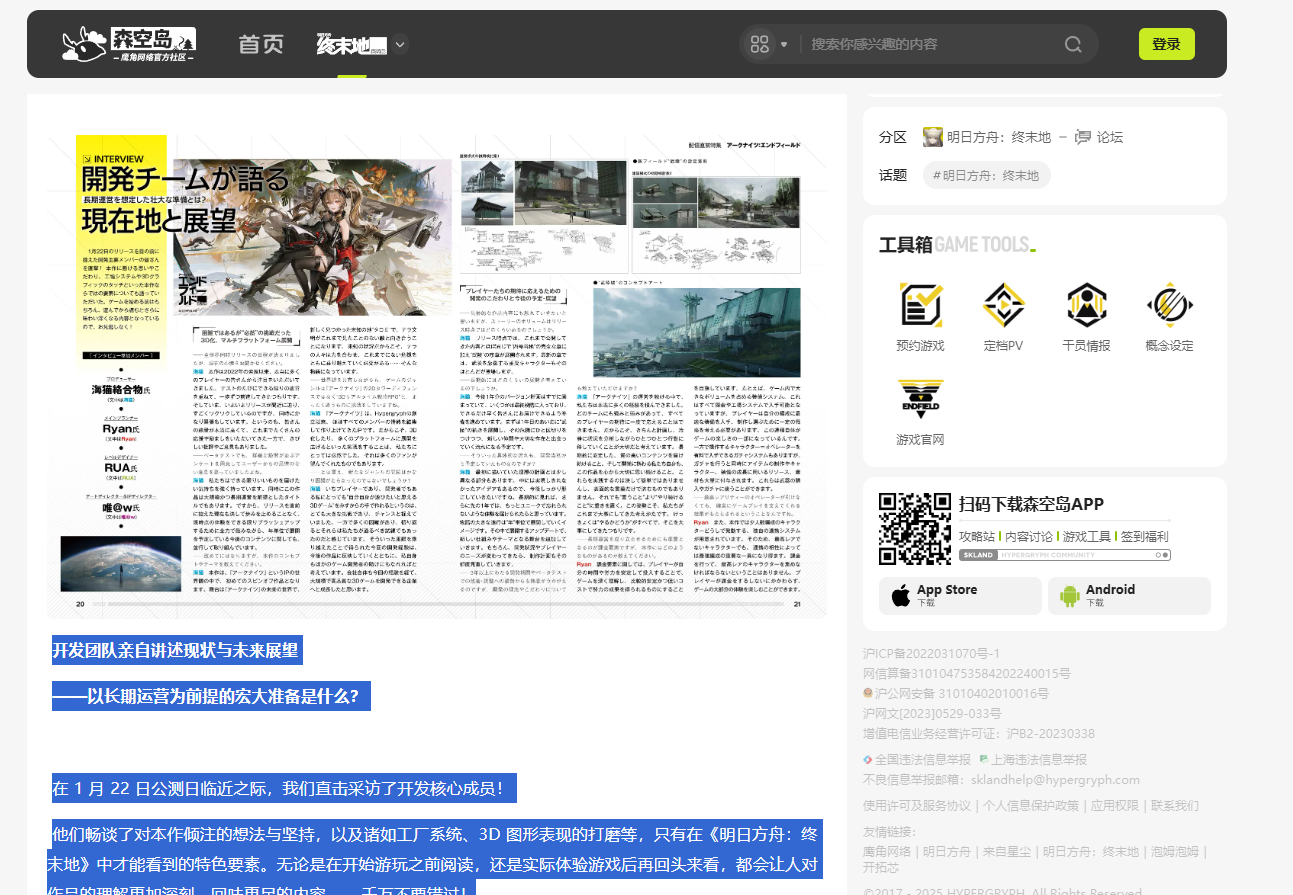Open the search category dropdown
1293x895 pixels.
[x=767, y=44]
